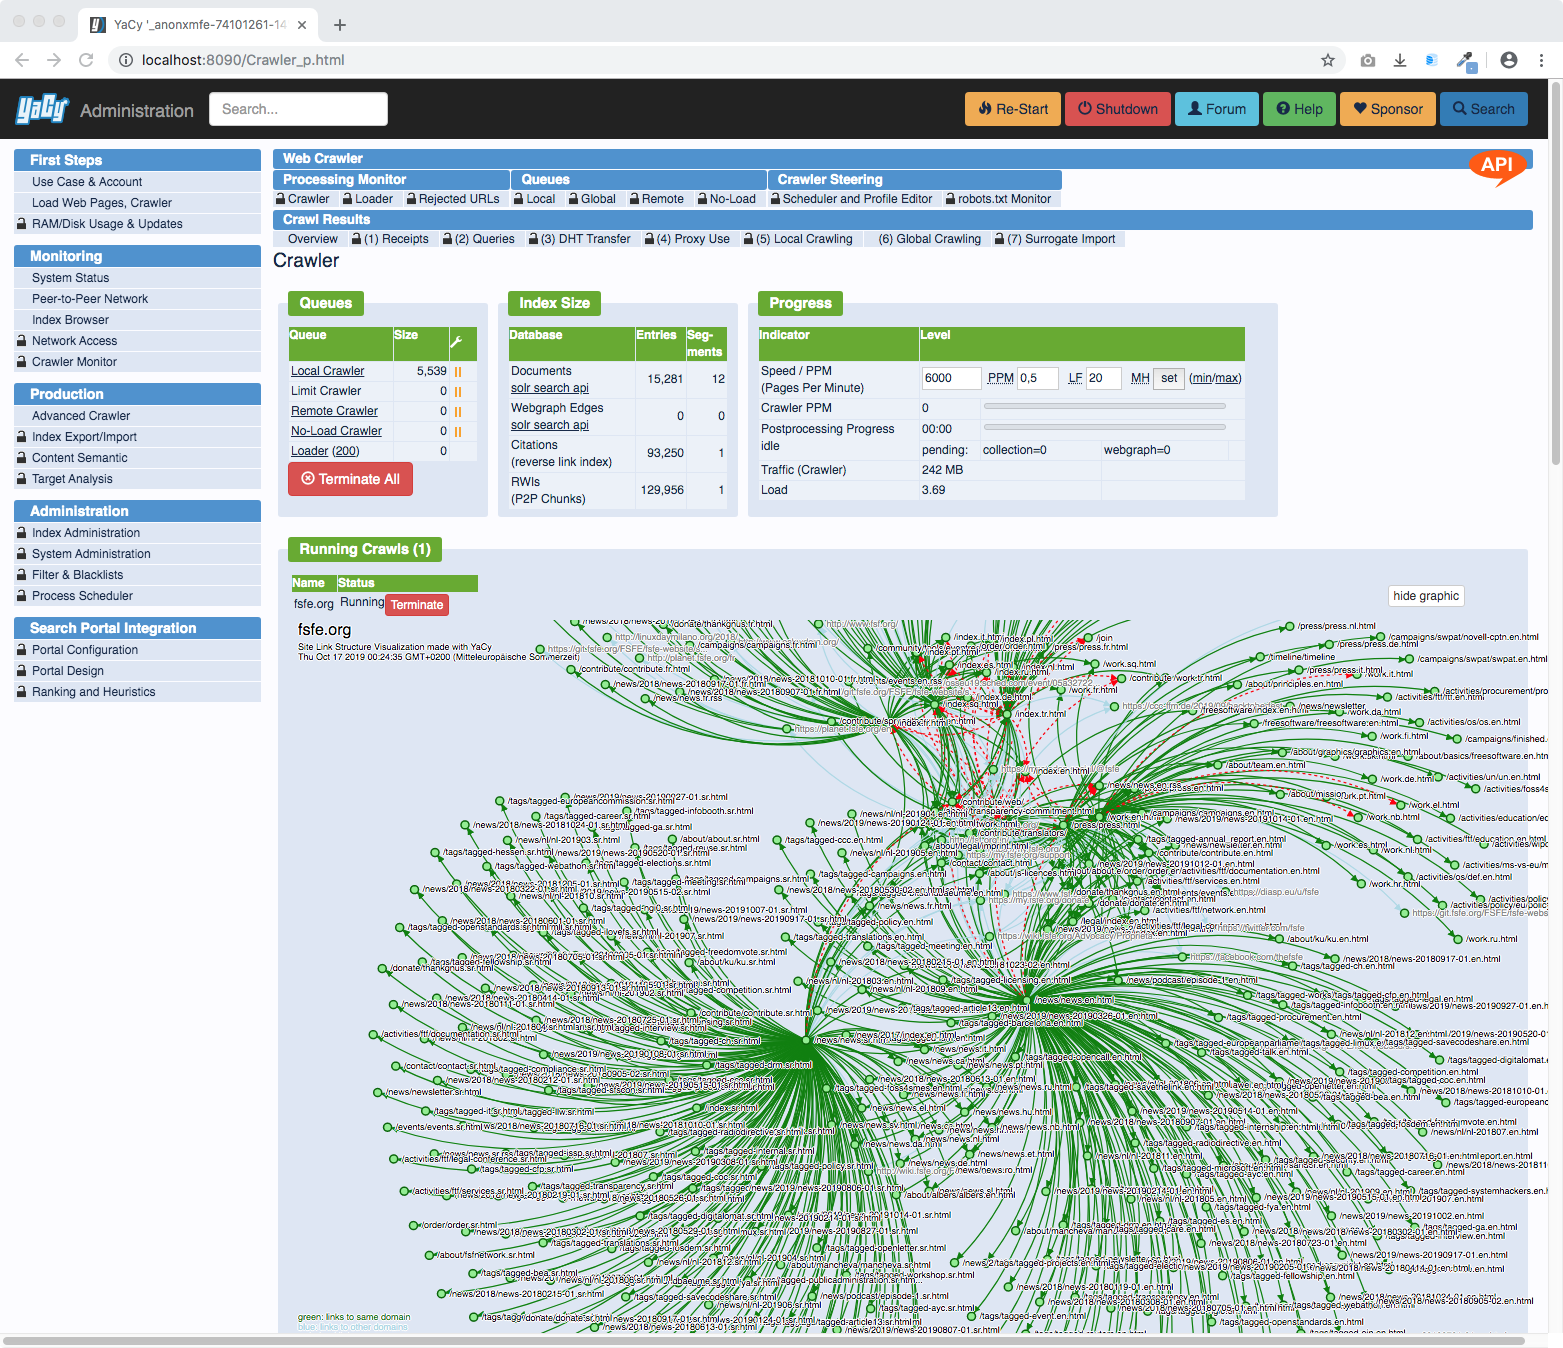View site information icon in address bar

click(x=126, y=60)
